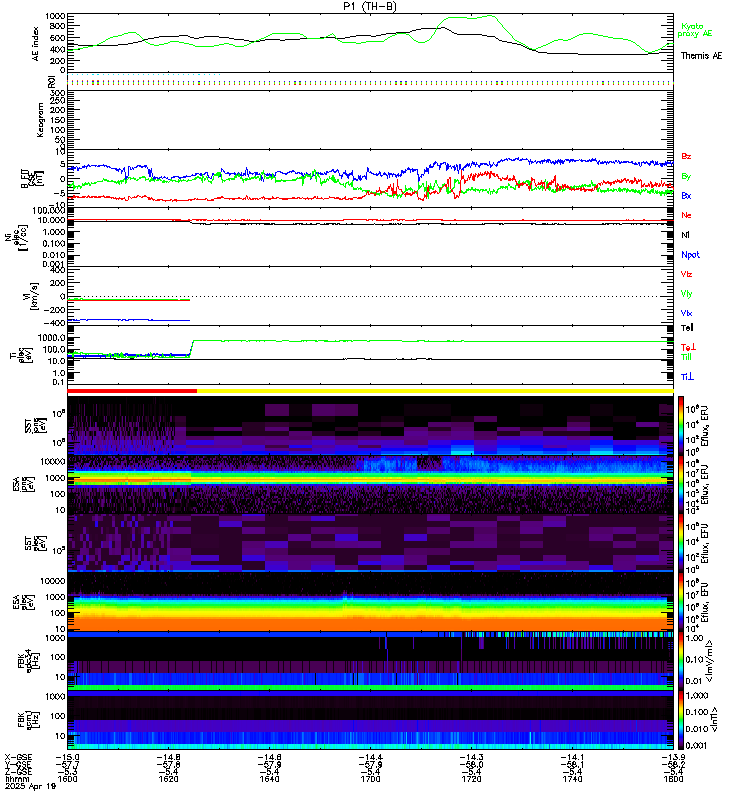Click the mV/m color bar beside FBK panel
Image resolution: width=750 pixels, height=800 pixels.
coord(681,661)
